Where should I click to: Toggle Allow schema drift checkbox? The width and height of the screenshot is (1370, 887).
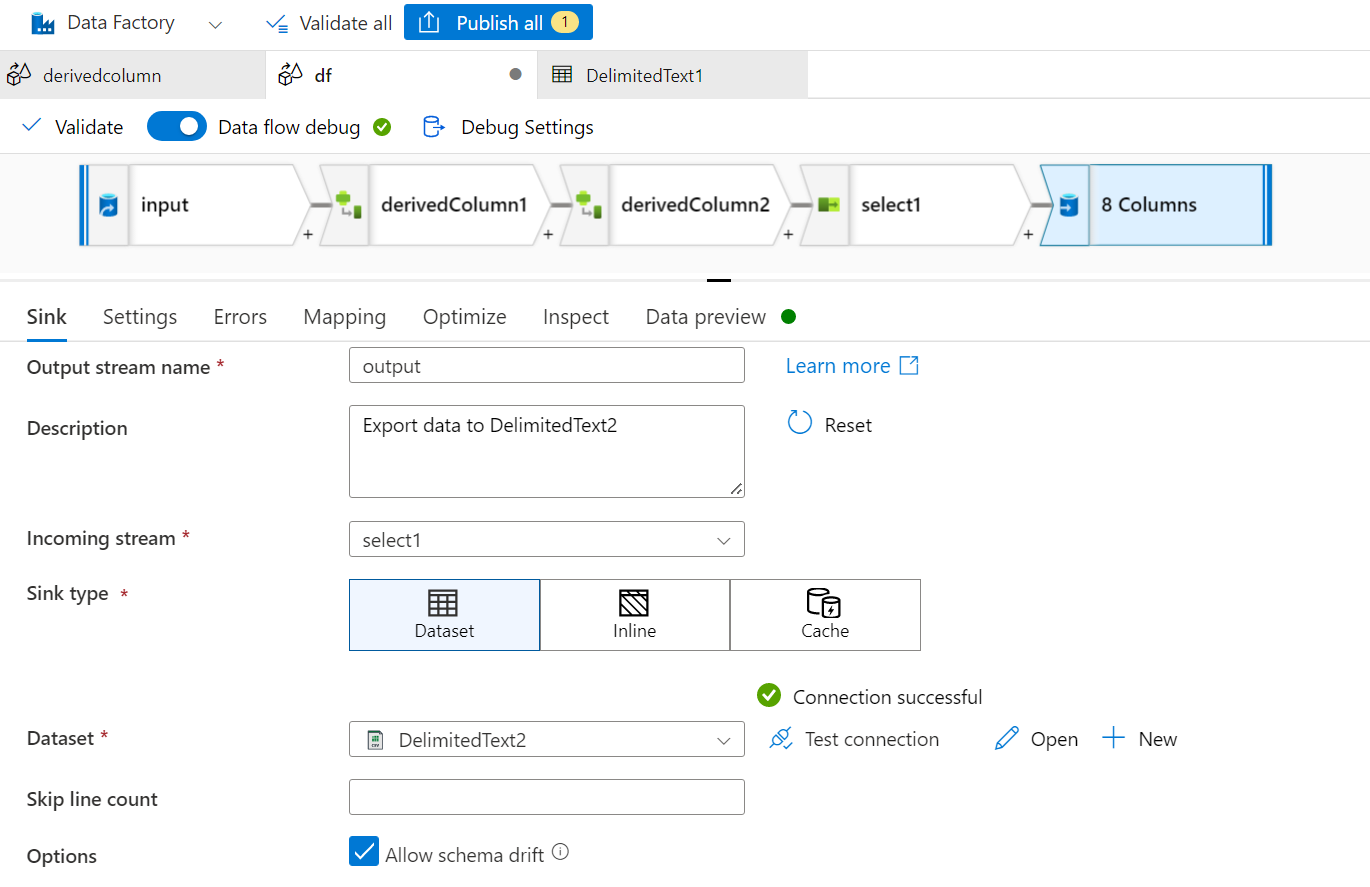364,852
